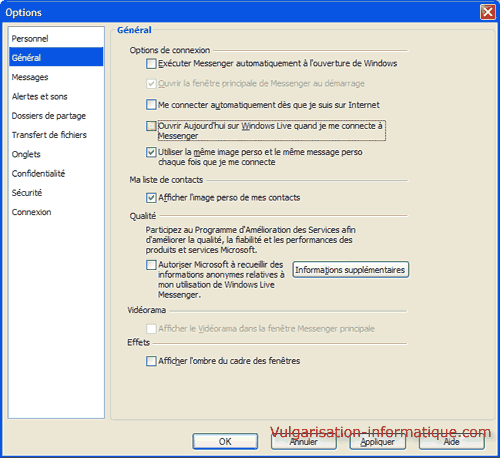
Task: Open the Personnel options category
Action: tap(56, 39)
